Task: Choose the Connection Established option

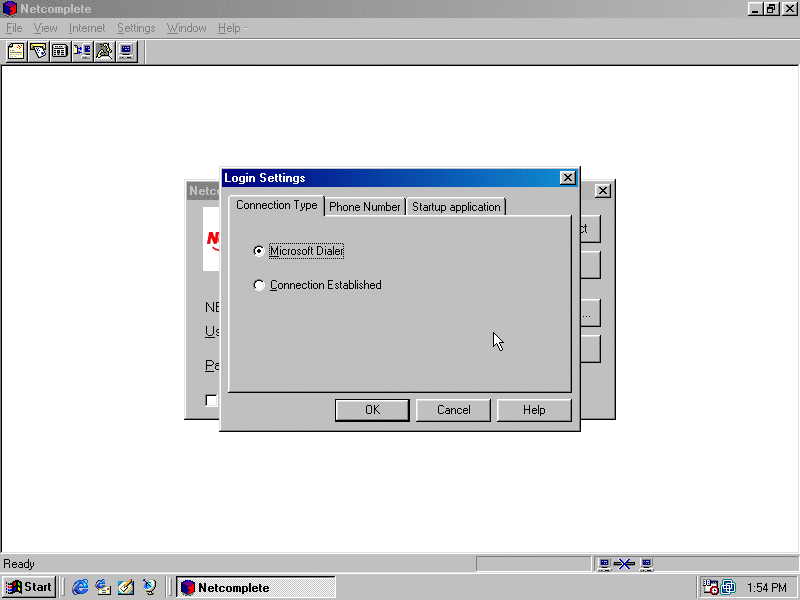Action: point(260,285)
